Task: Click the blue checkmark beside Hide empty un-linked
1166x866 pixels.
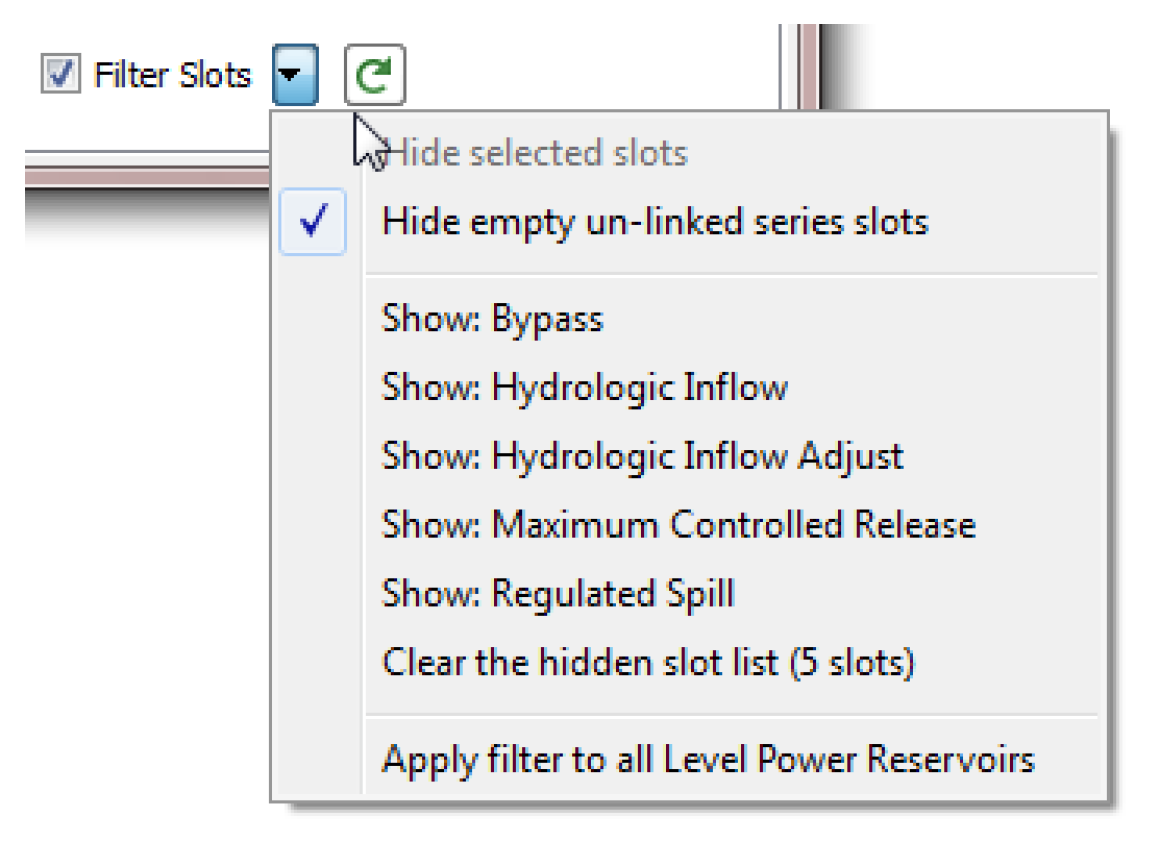Action: click(313, 222)
